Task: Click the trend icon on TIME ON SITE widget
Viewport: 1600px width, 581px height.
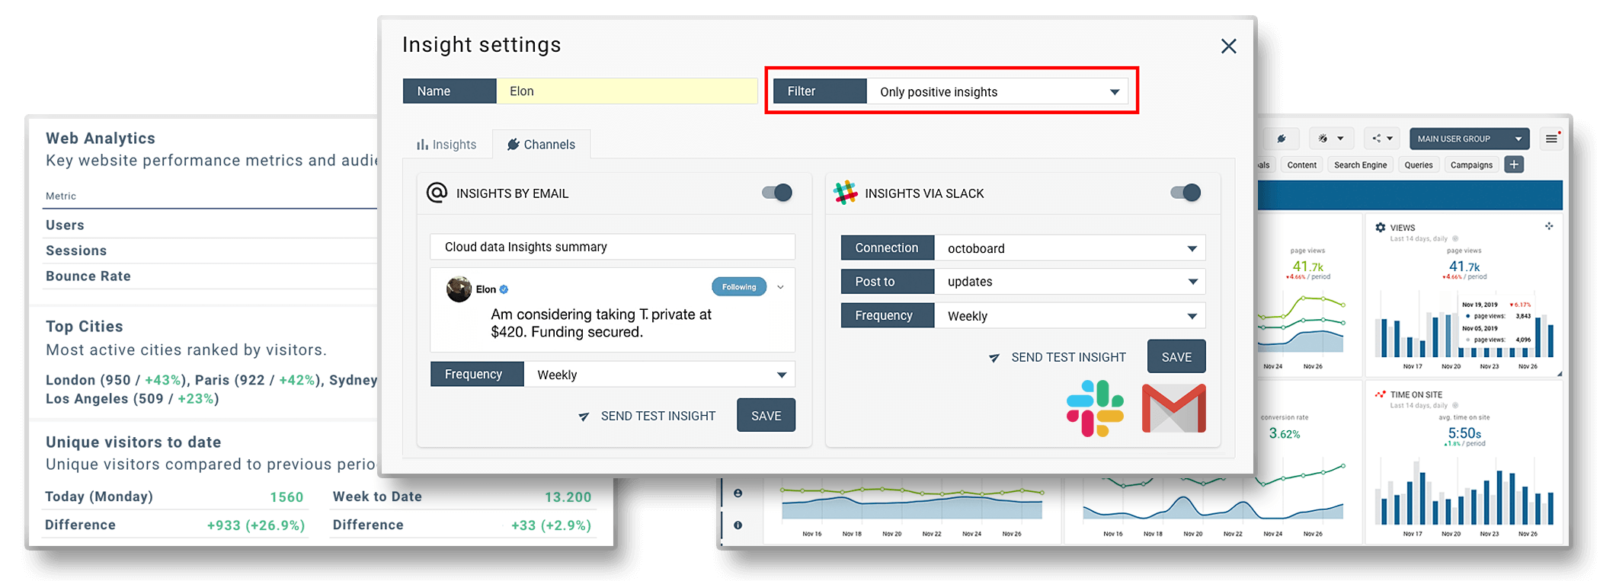Action: click(x=1381, y=395)
